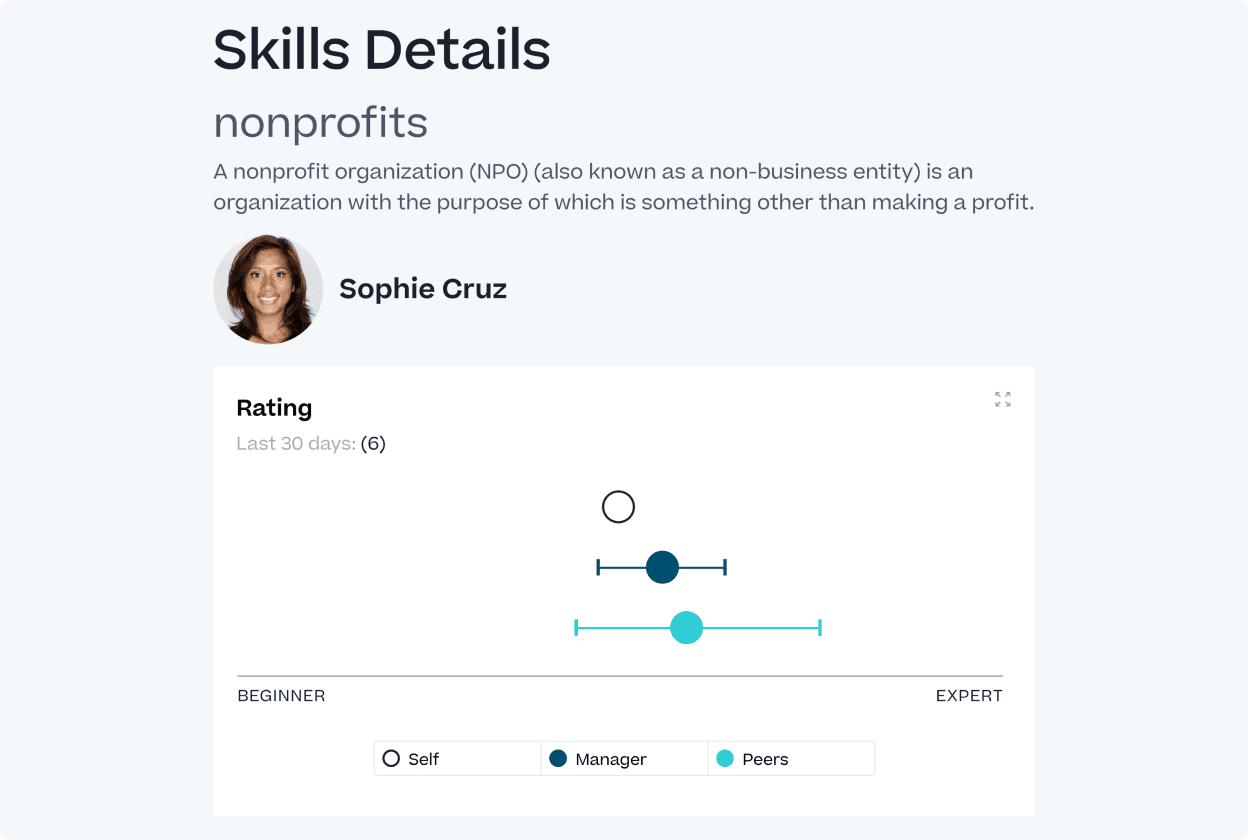The height and width of the screenshot is (840, 1248).
Task: Select the teal Peers rating marker on chart
Action: point(687,627)
